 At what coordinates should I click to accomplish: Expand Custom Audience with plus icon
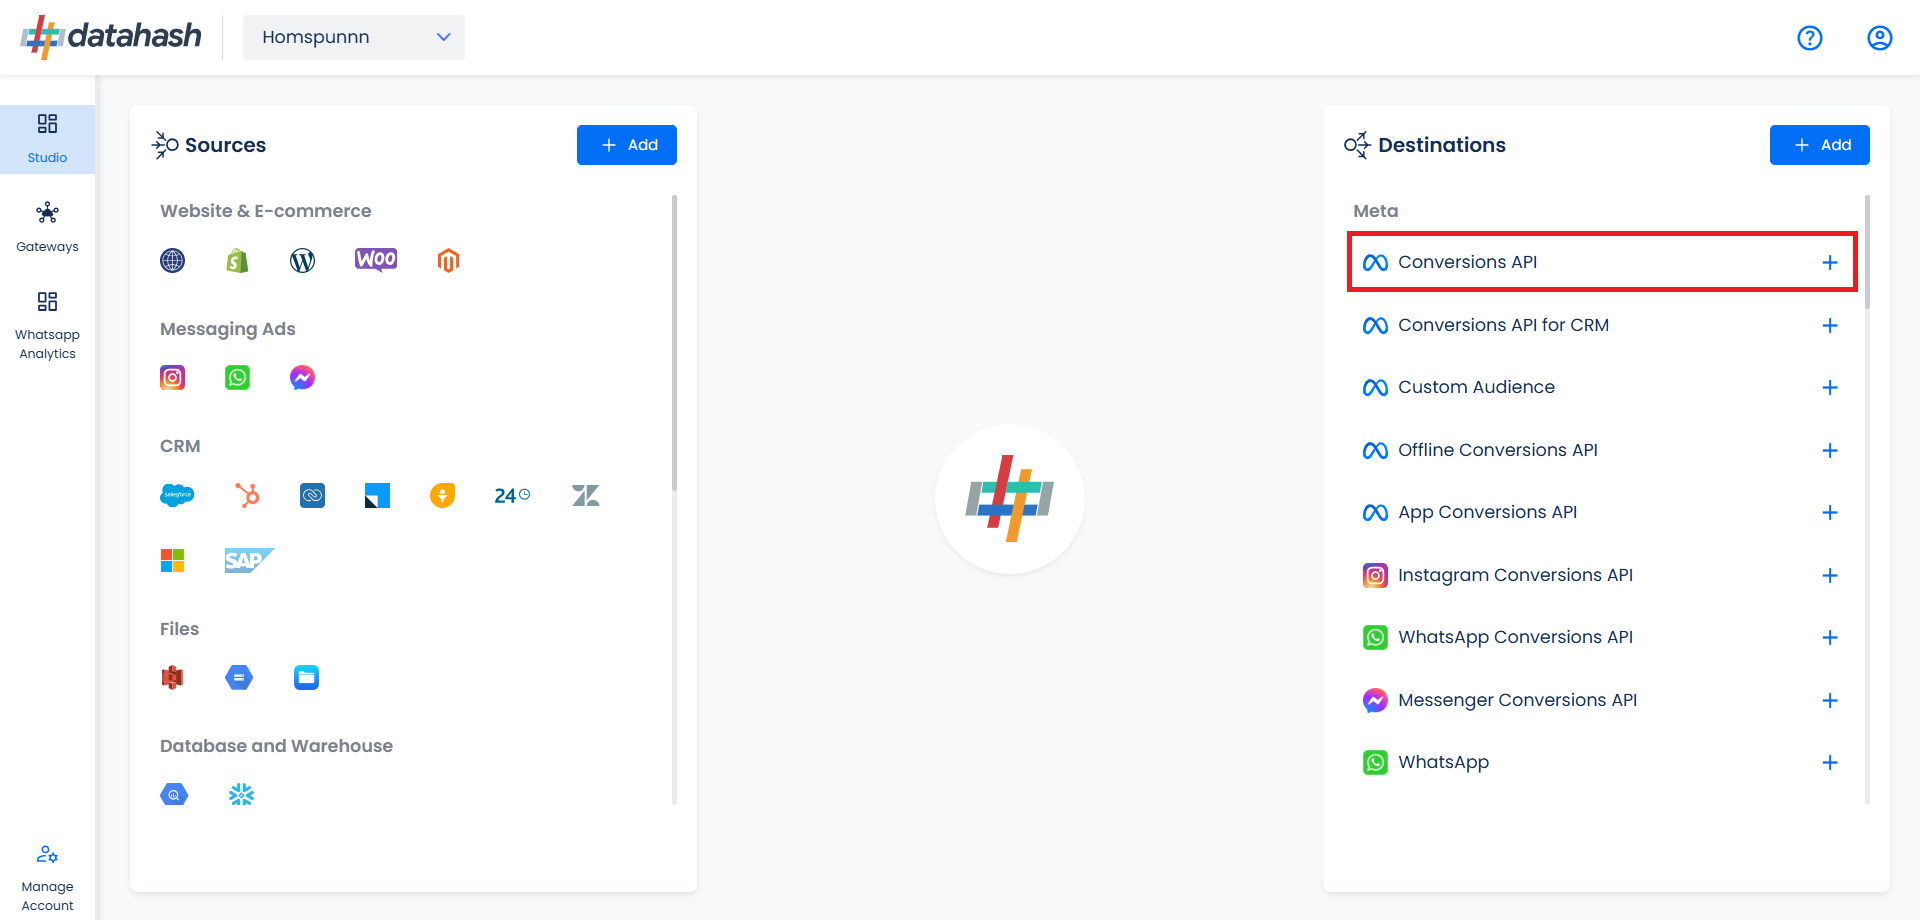coord(1829,388)
